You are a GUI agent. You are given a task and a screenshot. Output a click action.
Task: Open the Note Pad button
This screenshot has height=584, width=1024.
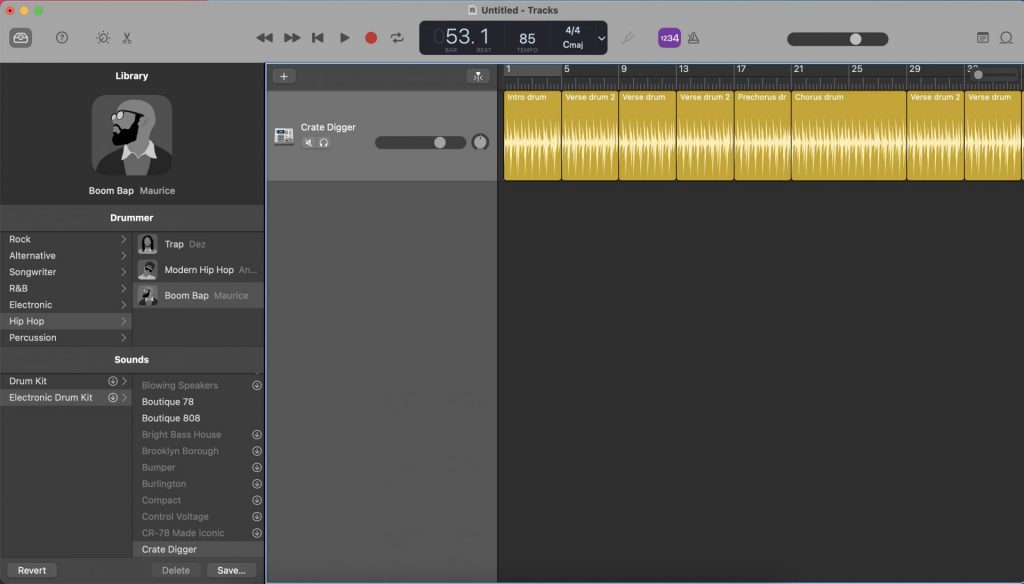pyautogui.click(x=982, y=38)
